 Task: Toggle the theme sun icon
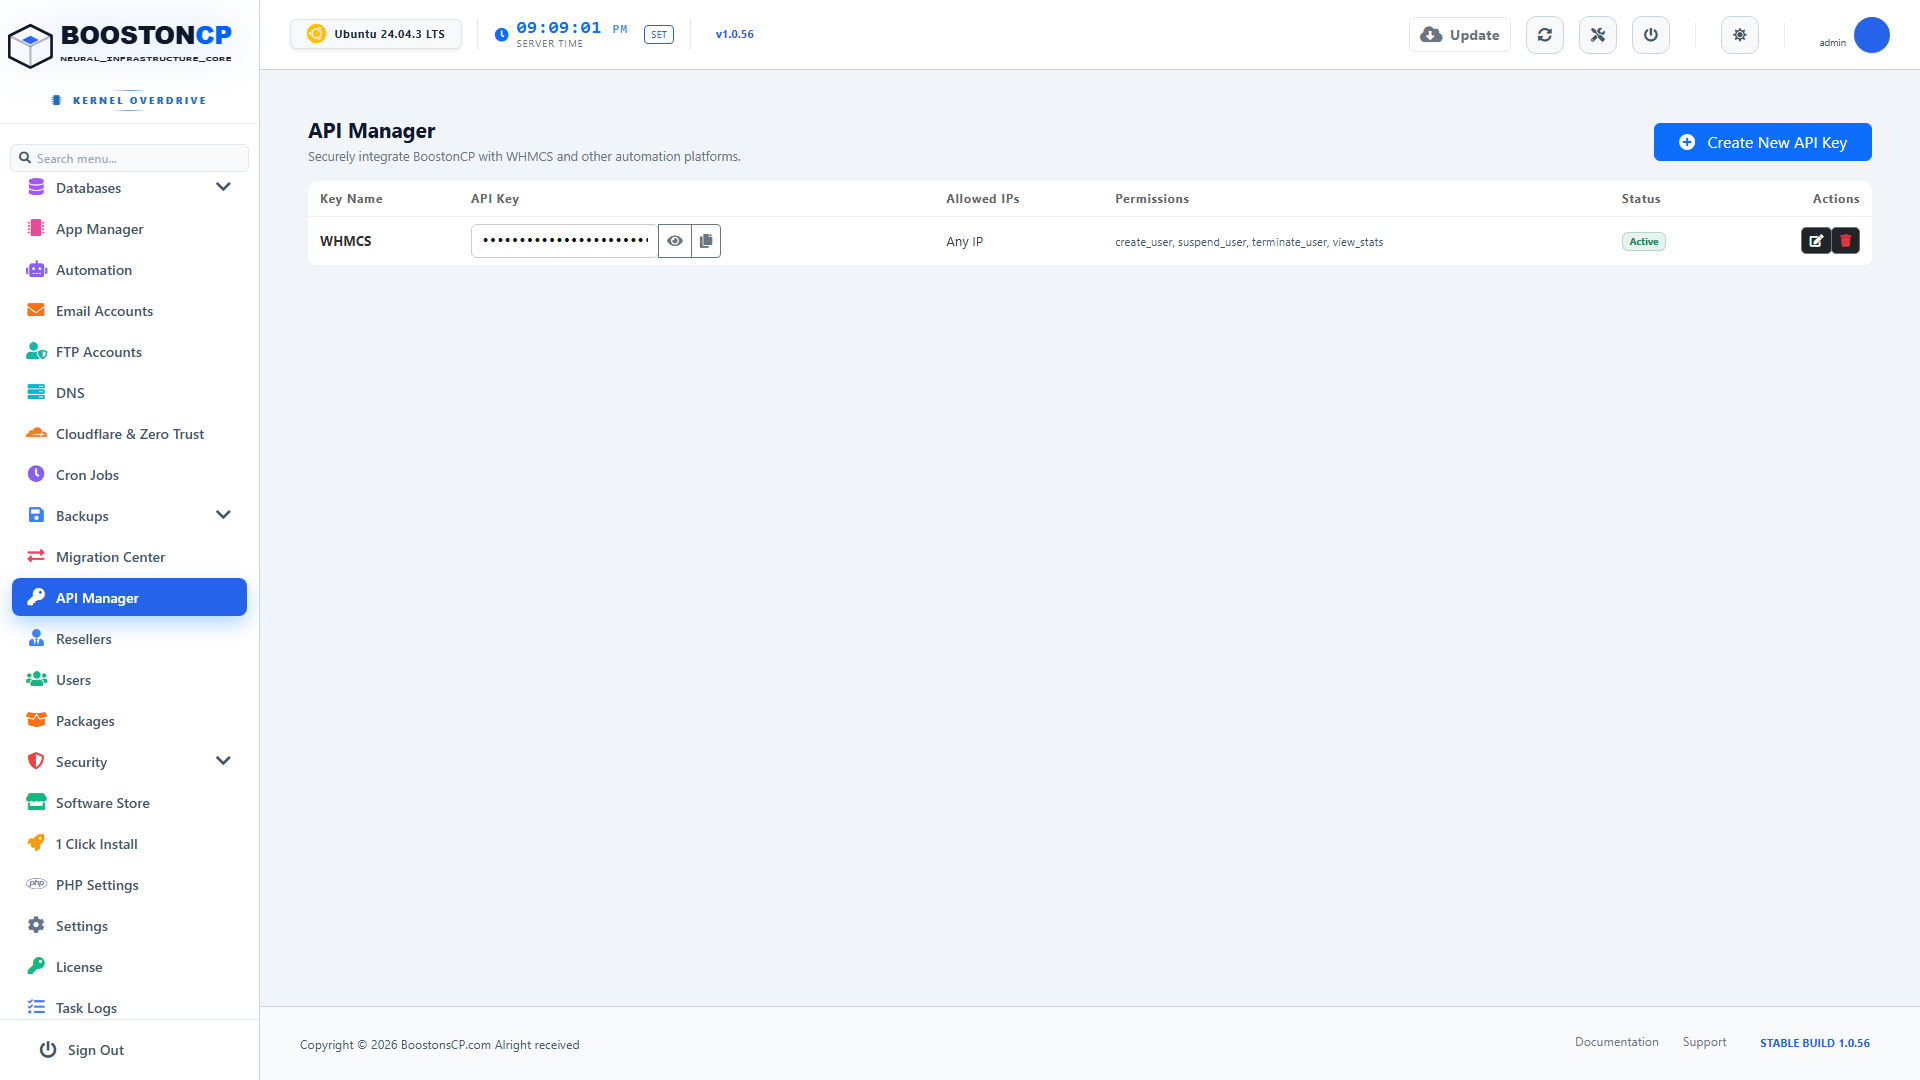coord(1740,35)
